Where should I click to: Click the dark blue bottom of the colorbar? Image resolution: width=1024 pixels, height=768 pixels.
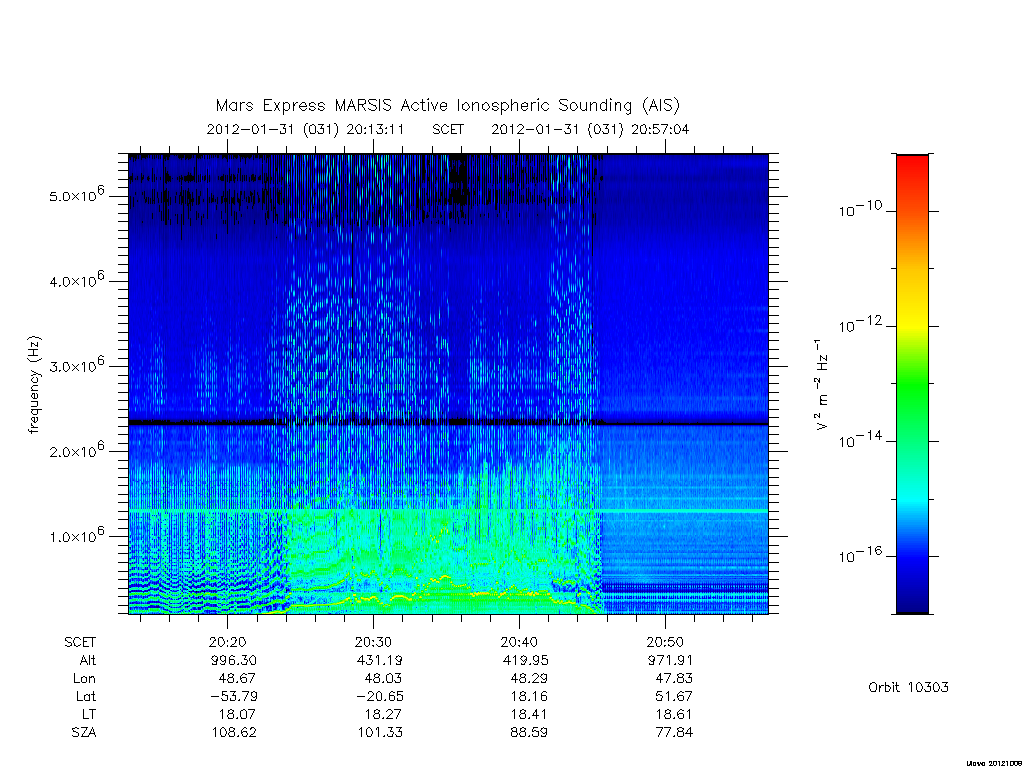912,604
